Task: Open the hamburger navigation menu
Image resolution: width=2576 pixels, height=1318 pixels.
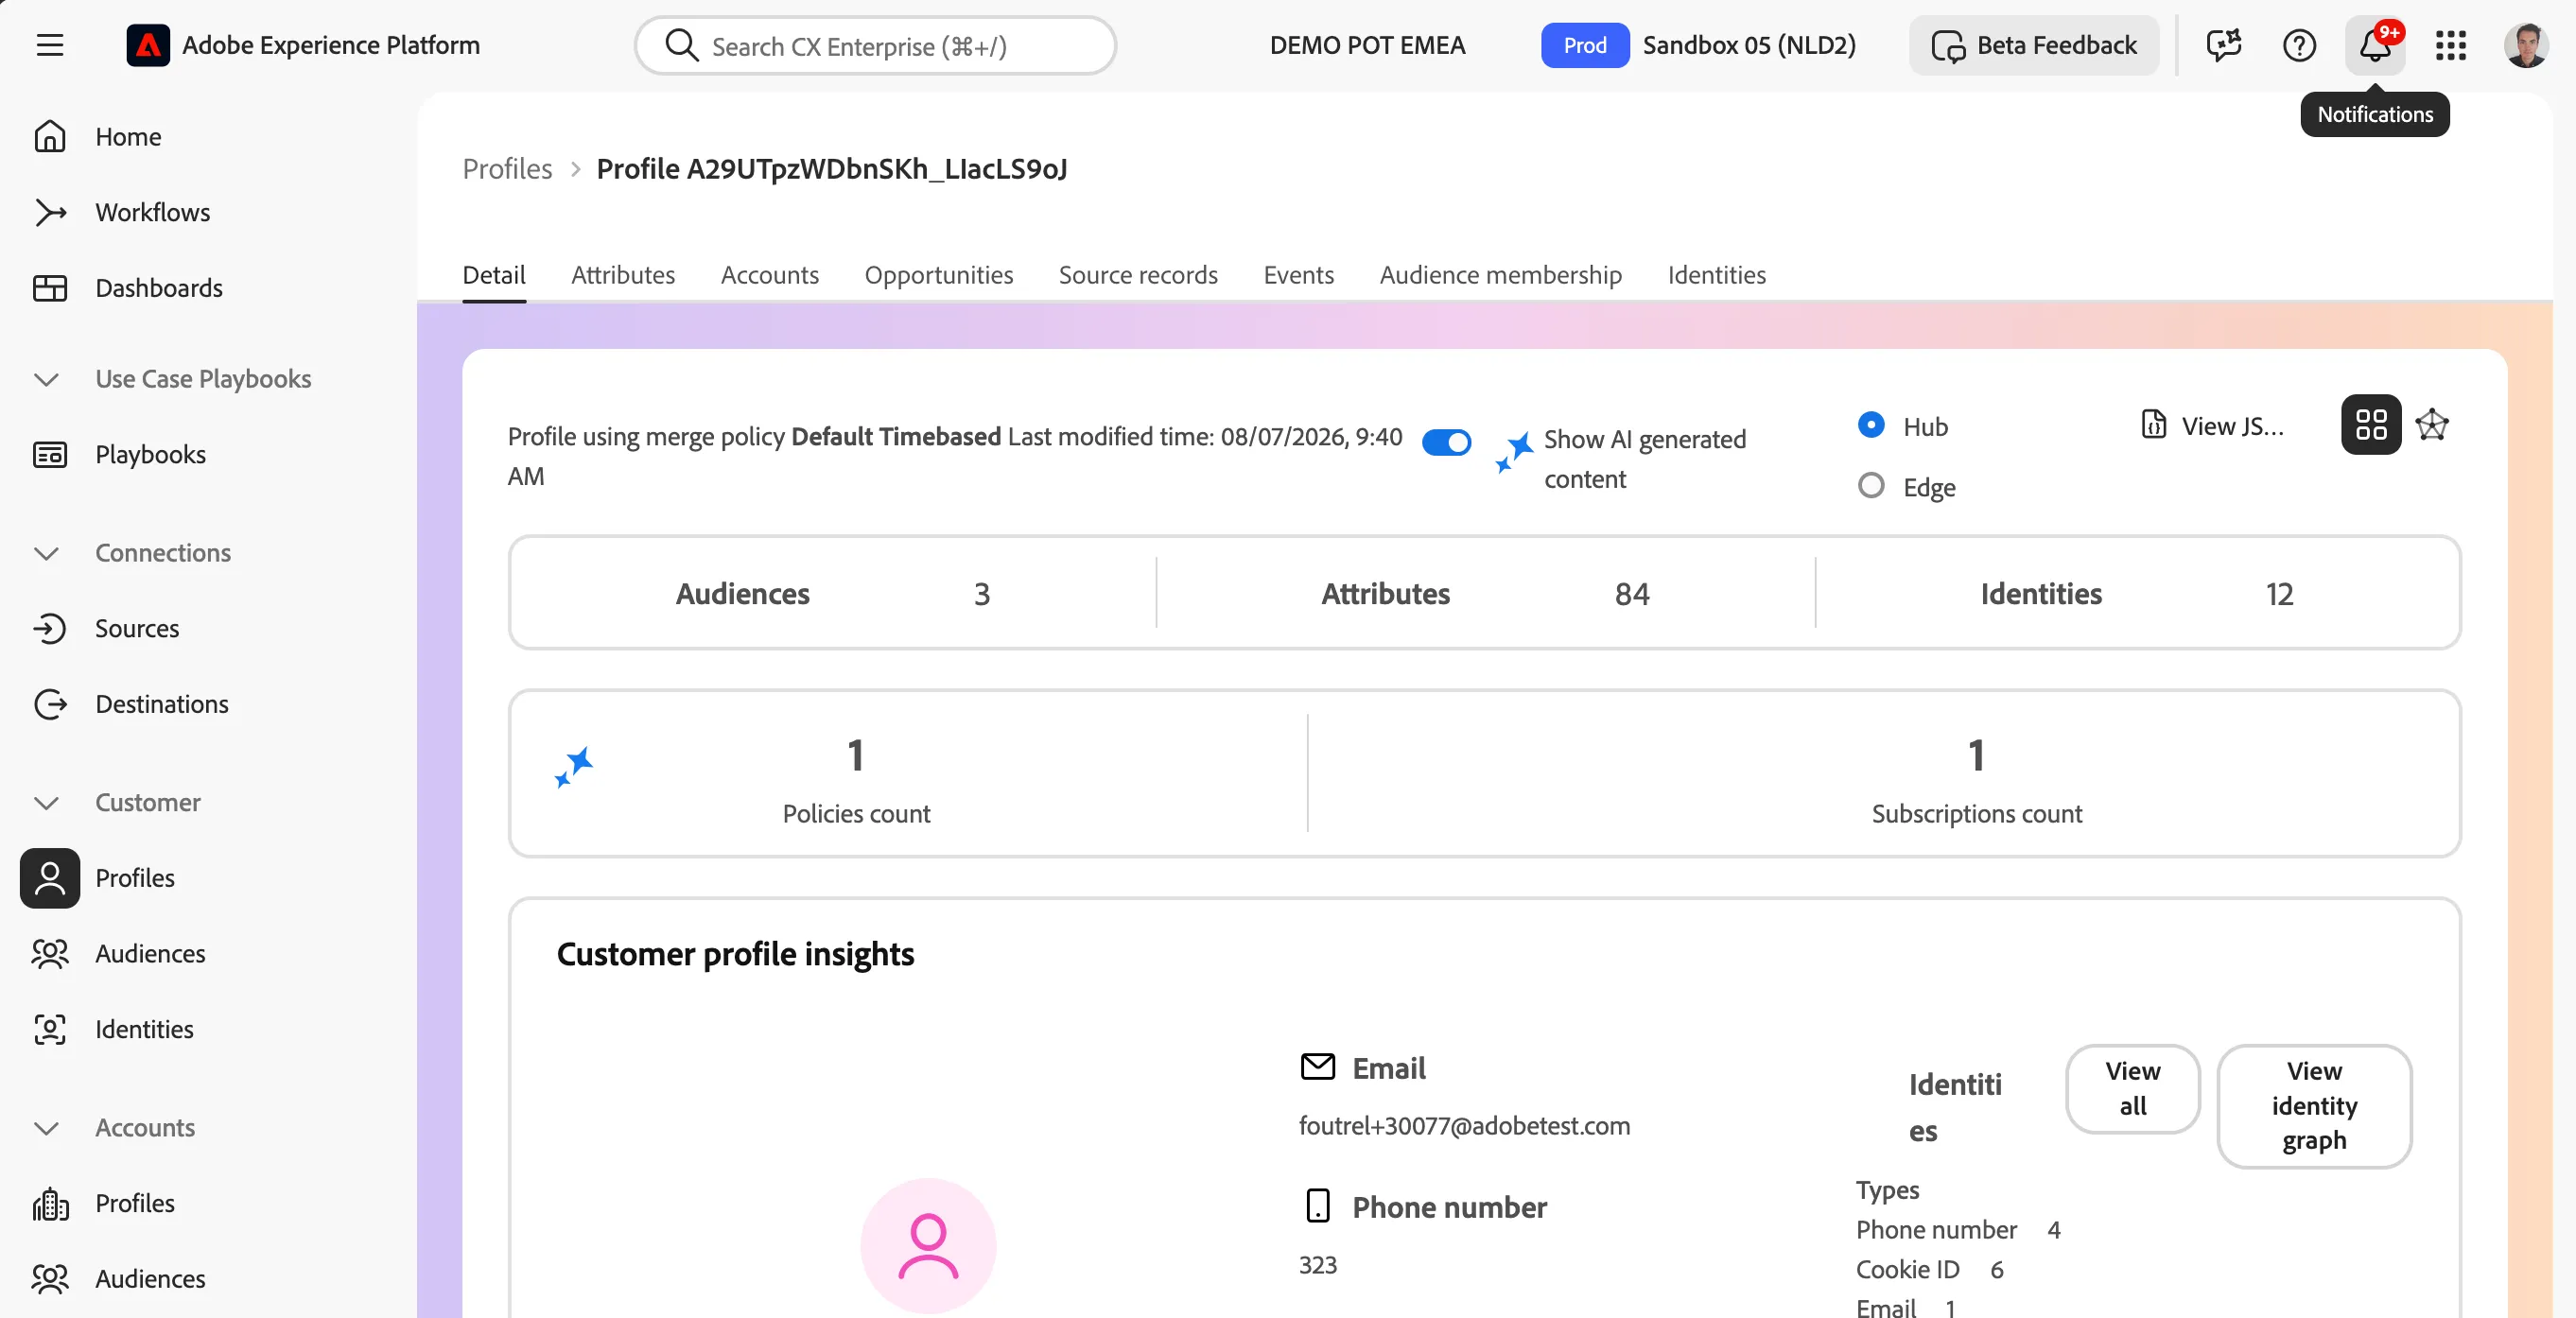Action: point(50,45)
